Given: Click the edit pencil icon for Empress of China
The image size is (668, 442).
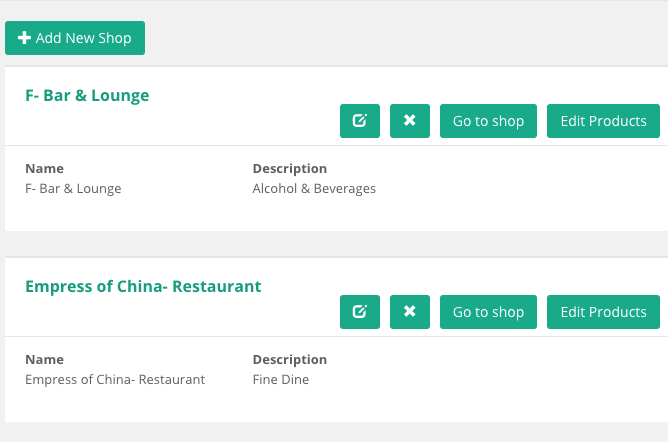Looking at the screenshot, I should pos(360,312).
